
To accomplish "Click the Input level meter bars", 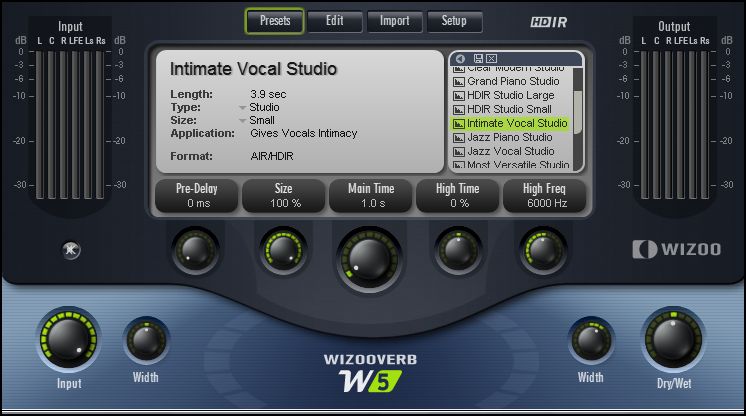I will click(70, 125).
